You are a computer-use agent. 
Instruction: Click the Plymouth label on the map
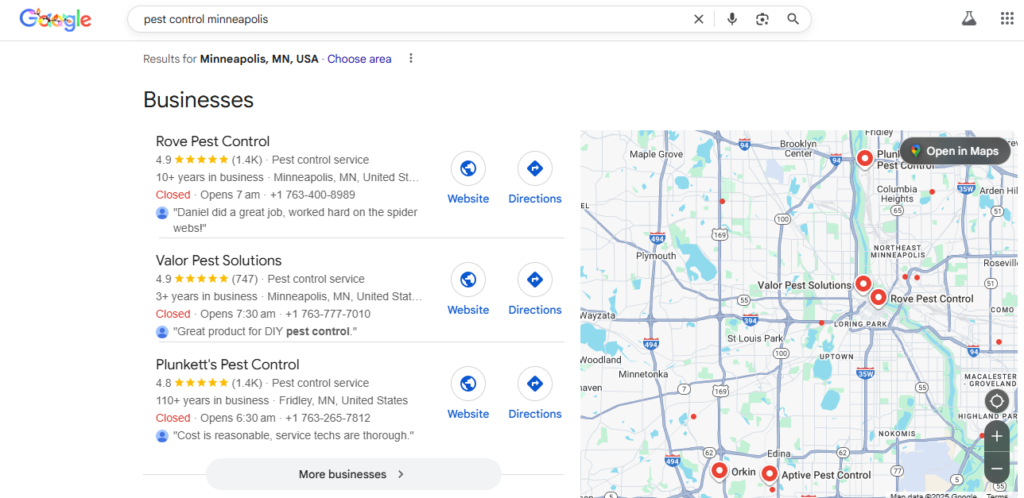656,256
